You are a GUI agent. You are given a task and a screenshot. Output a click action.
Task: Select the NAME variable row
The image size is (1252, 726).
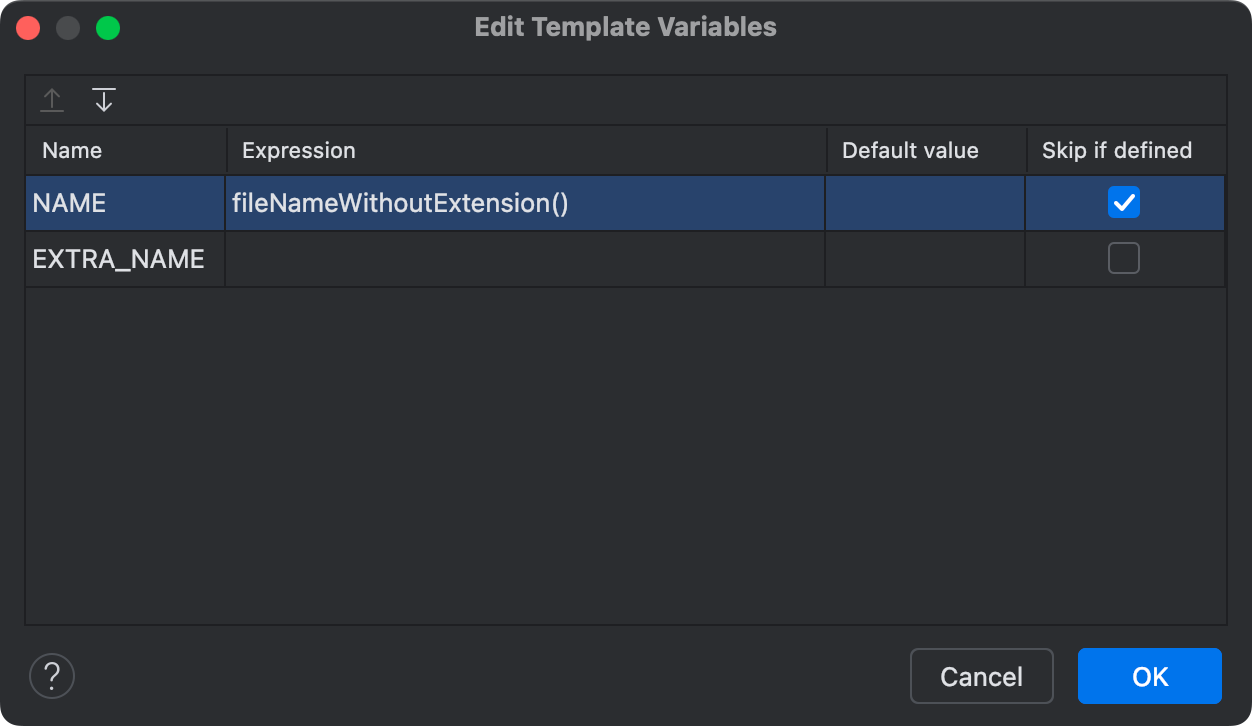tap(625, 203)
